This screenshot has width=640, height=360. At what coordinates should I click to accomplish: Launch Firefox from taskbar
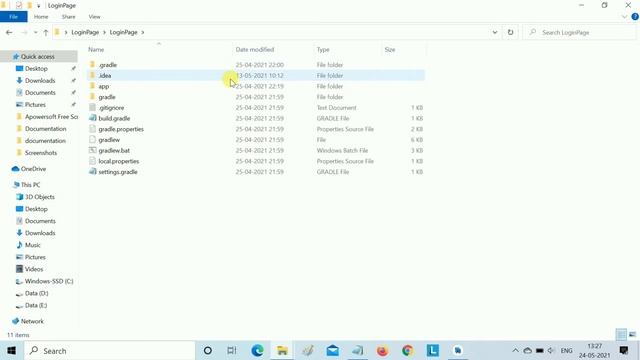[382, 351]
